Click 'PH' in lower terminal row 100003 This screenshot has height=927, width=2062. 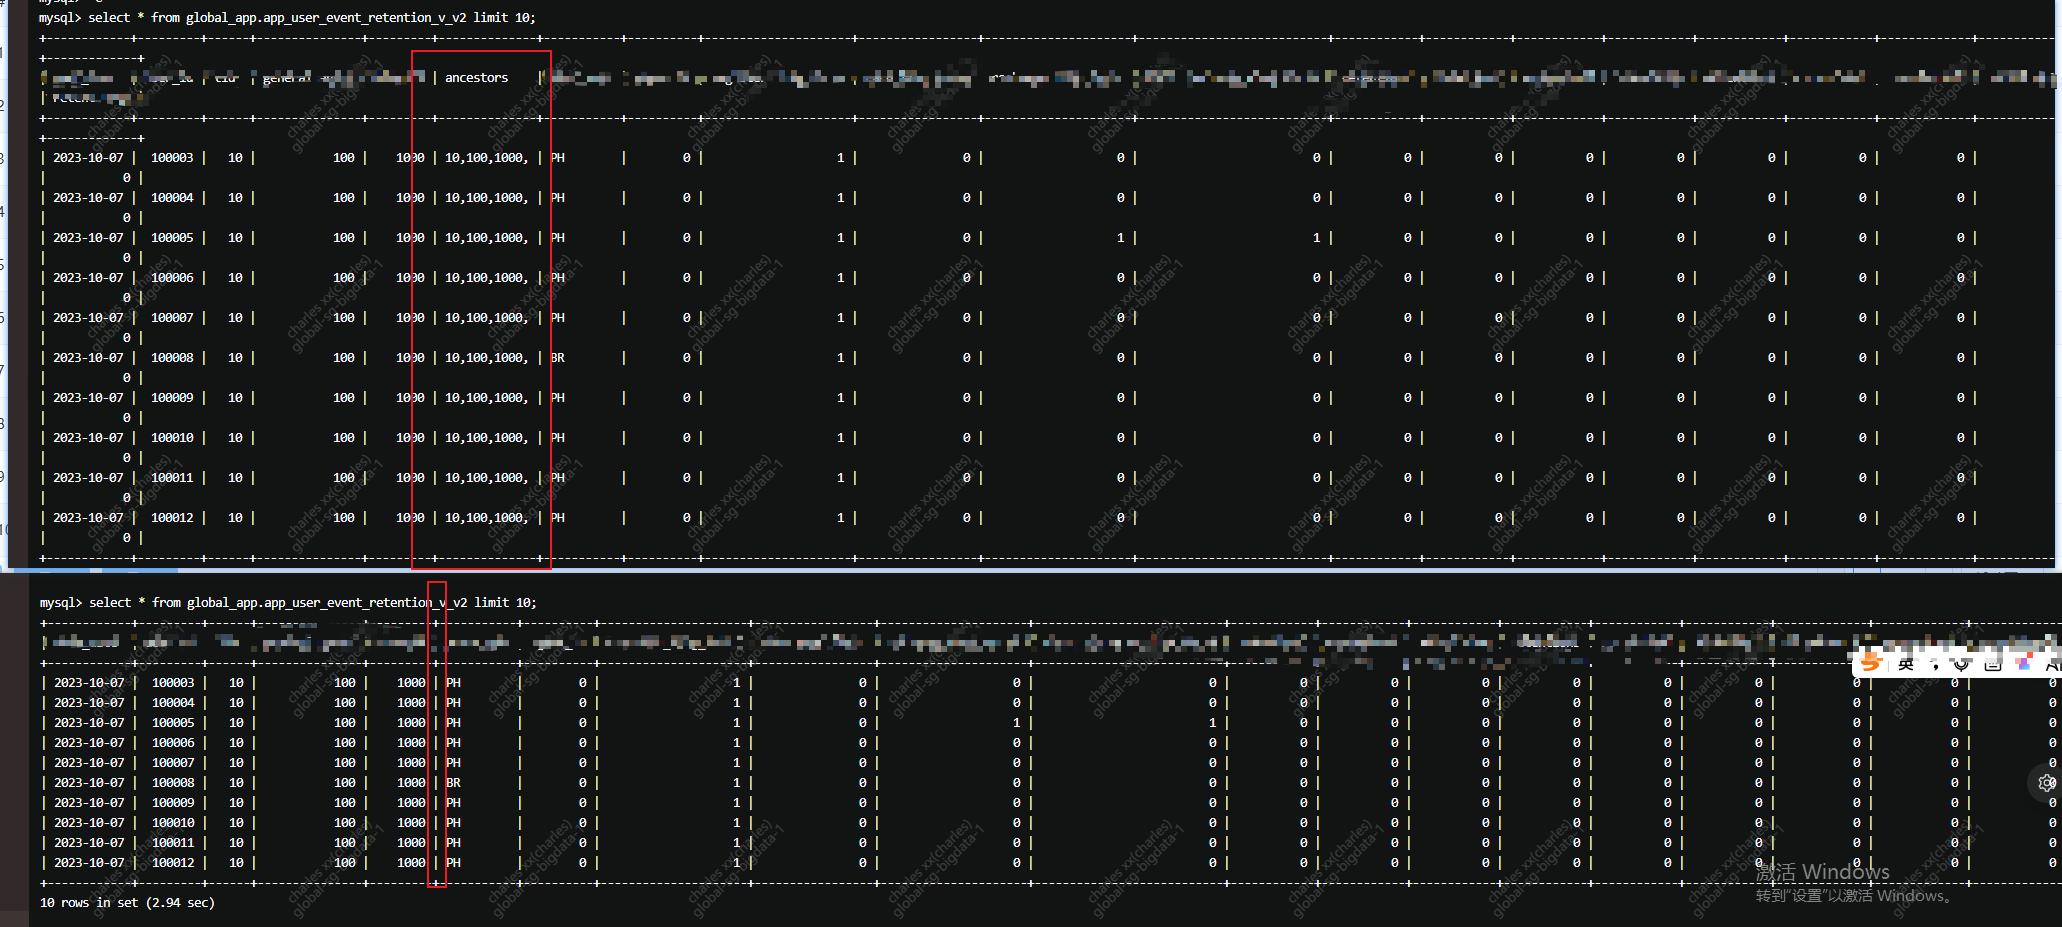click(x=454, y=682)
